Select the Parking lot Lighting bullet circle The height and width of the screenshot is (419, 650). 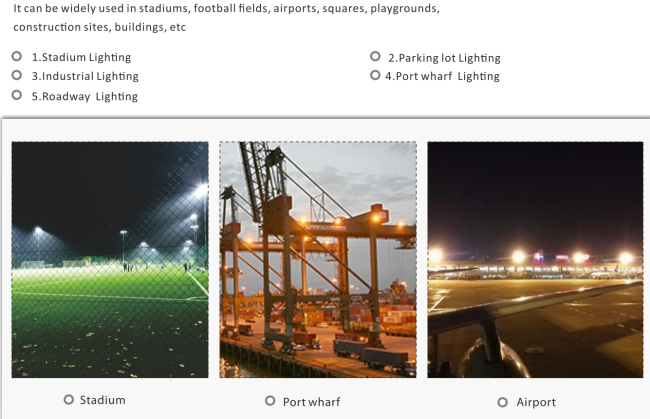tap(375, 56)
